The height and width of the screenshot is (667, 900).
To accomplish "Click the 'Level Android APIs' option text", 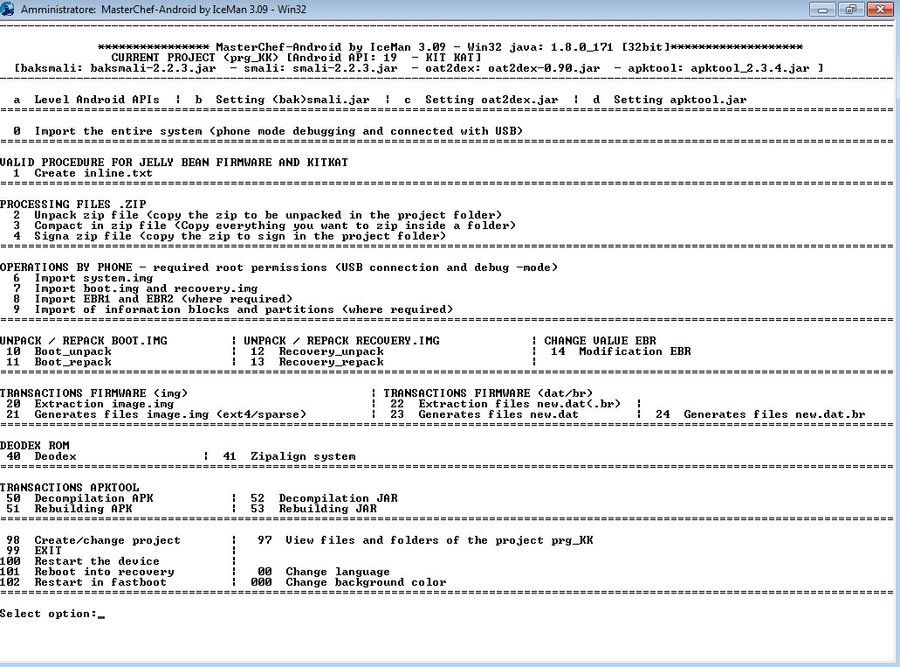I will click(x=96, y=99).
